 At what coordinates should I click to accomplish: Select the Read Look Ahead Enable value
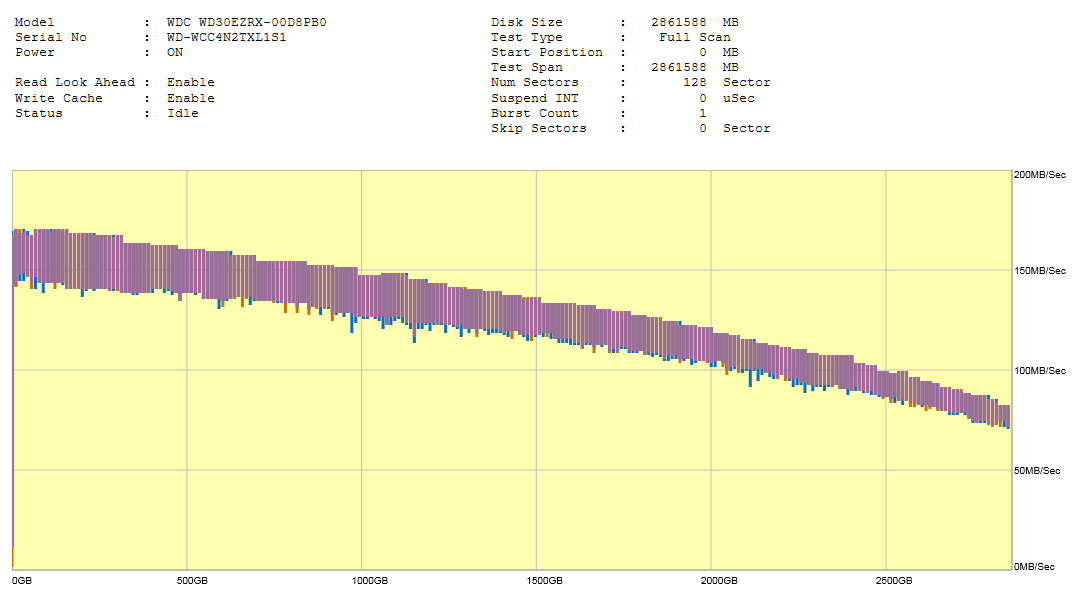(x=190, y=82)
